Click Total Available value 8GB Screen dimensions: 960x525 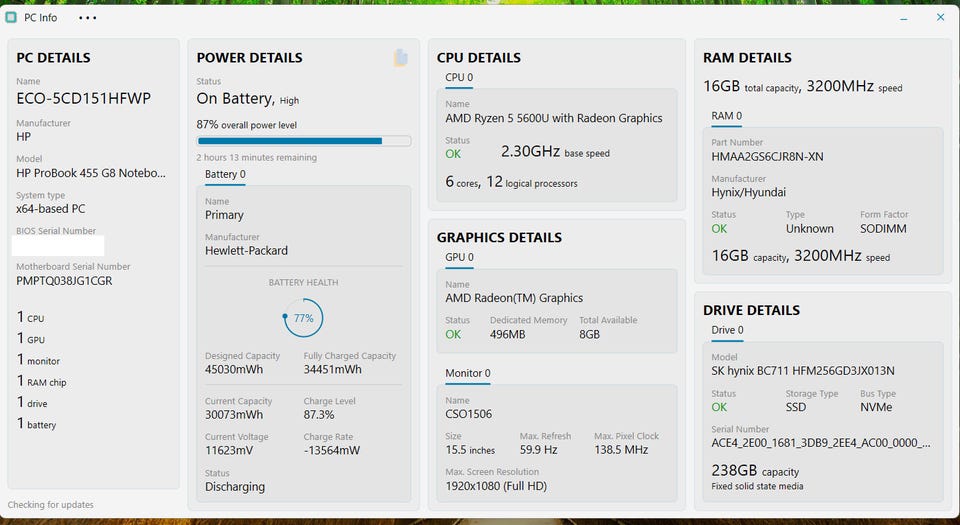click(590, 335)
